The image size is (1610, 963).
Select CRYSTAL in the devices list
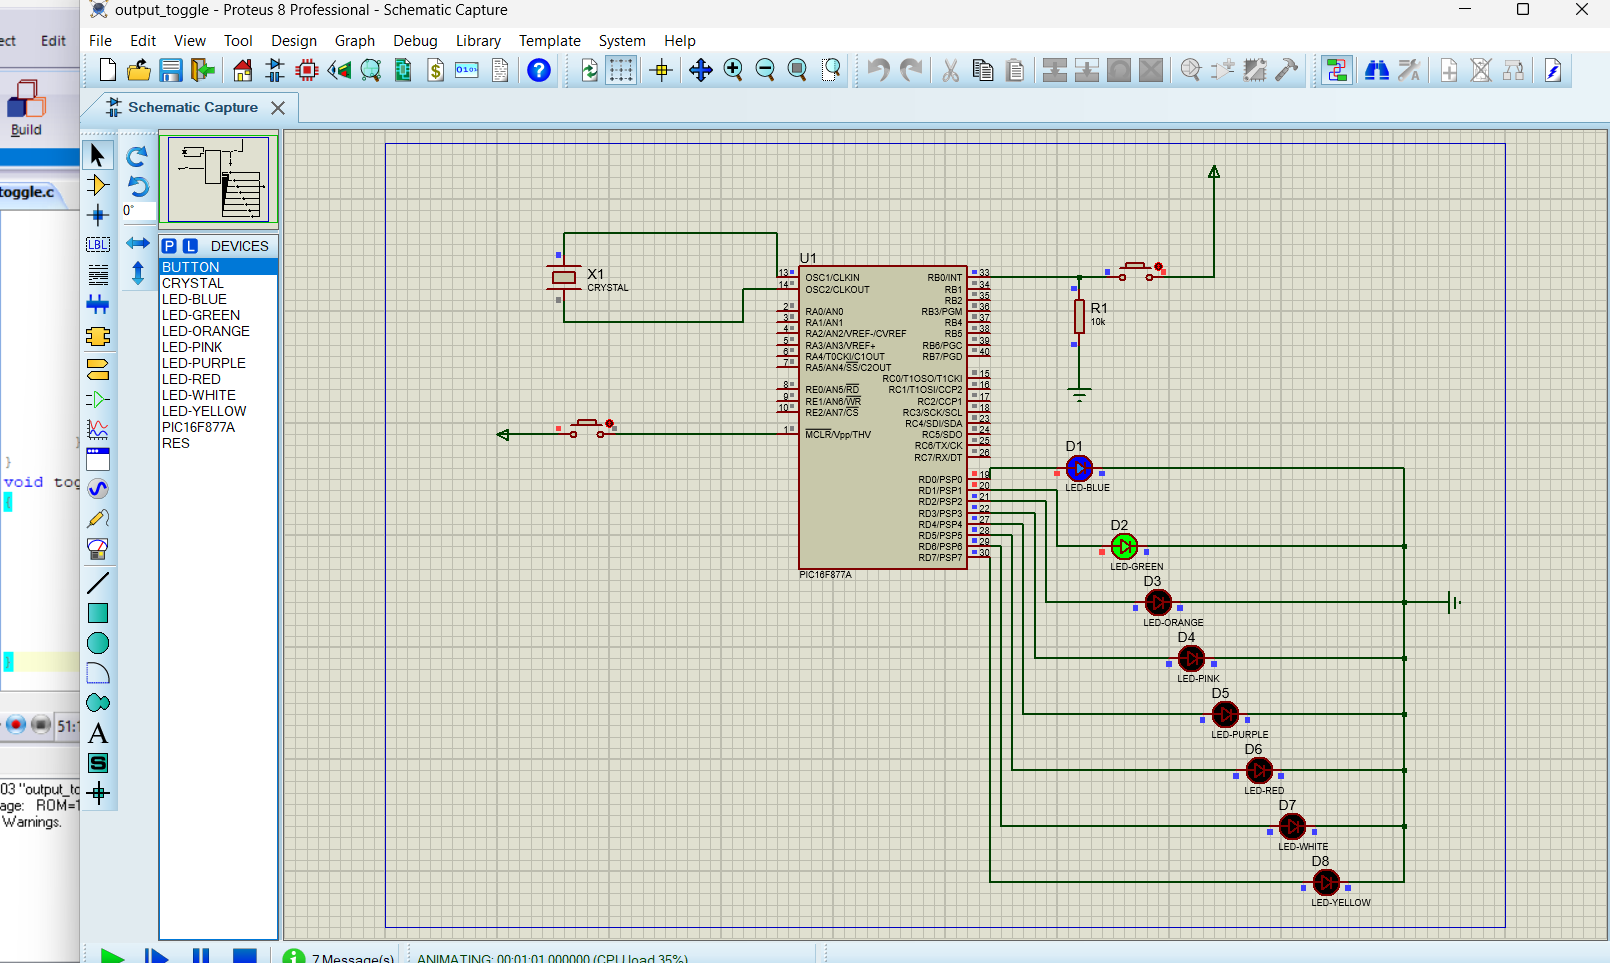point(218,283)
